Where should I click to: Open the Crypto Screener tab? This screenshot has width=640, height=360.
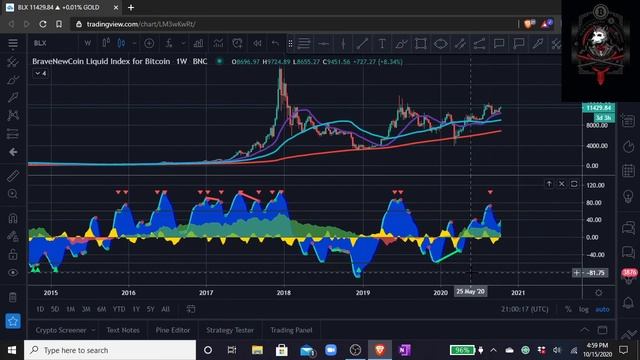tap(61, 330)
